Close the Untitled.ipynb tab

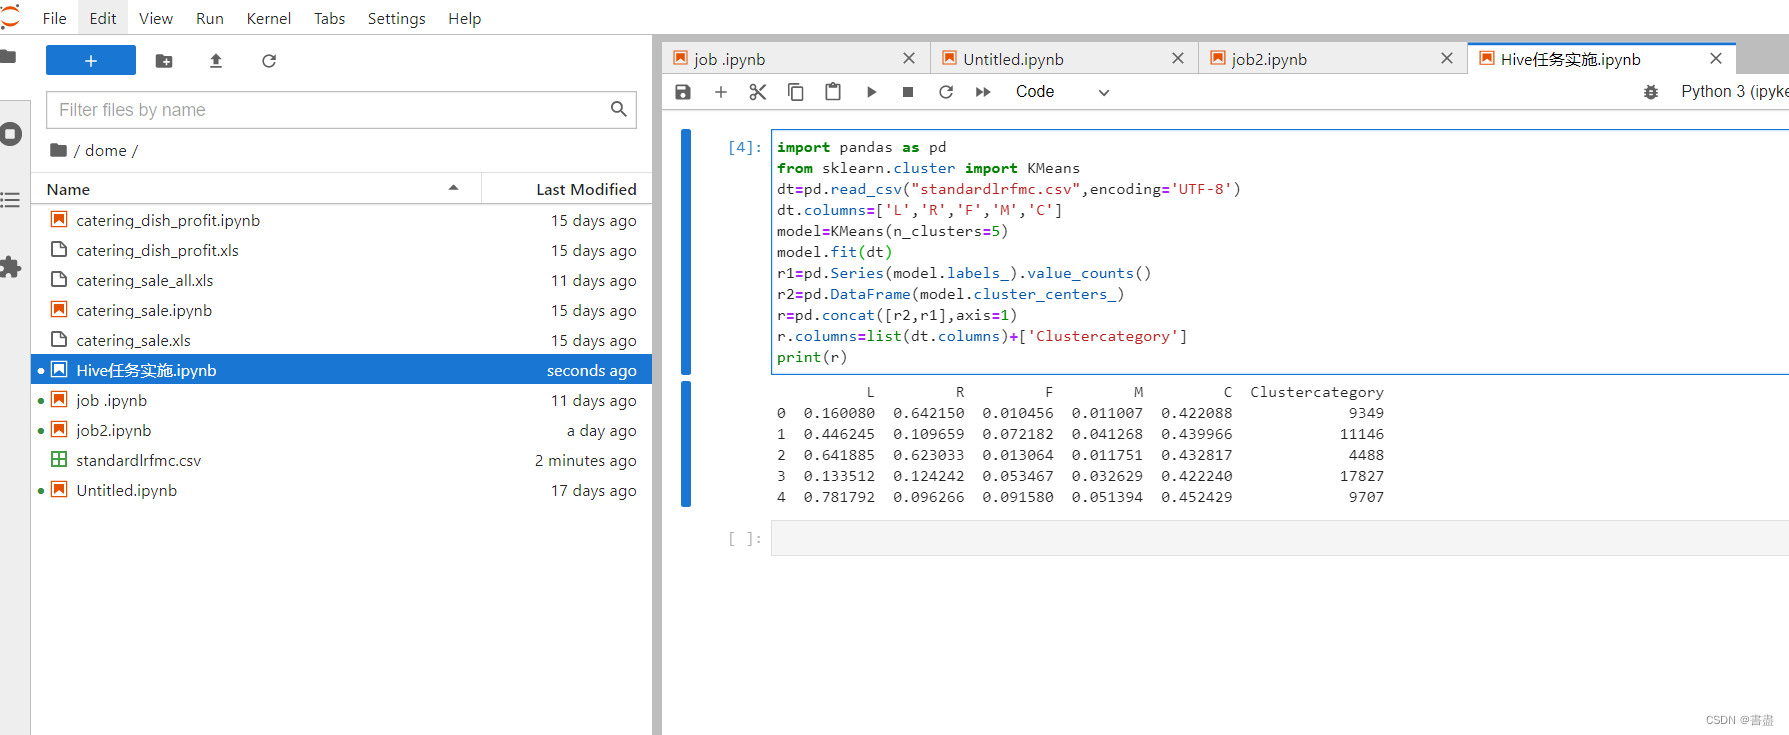pos(1178,59)
